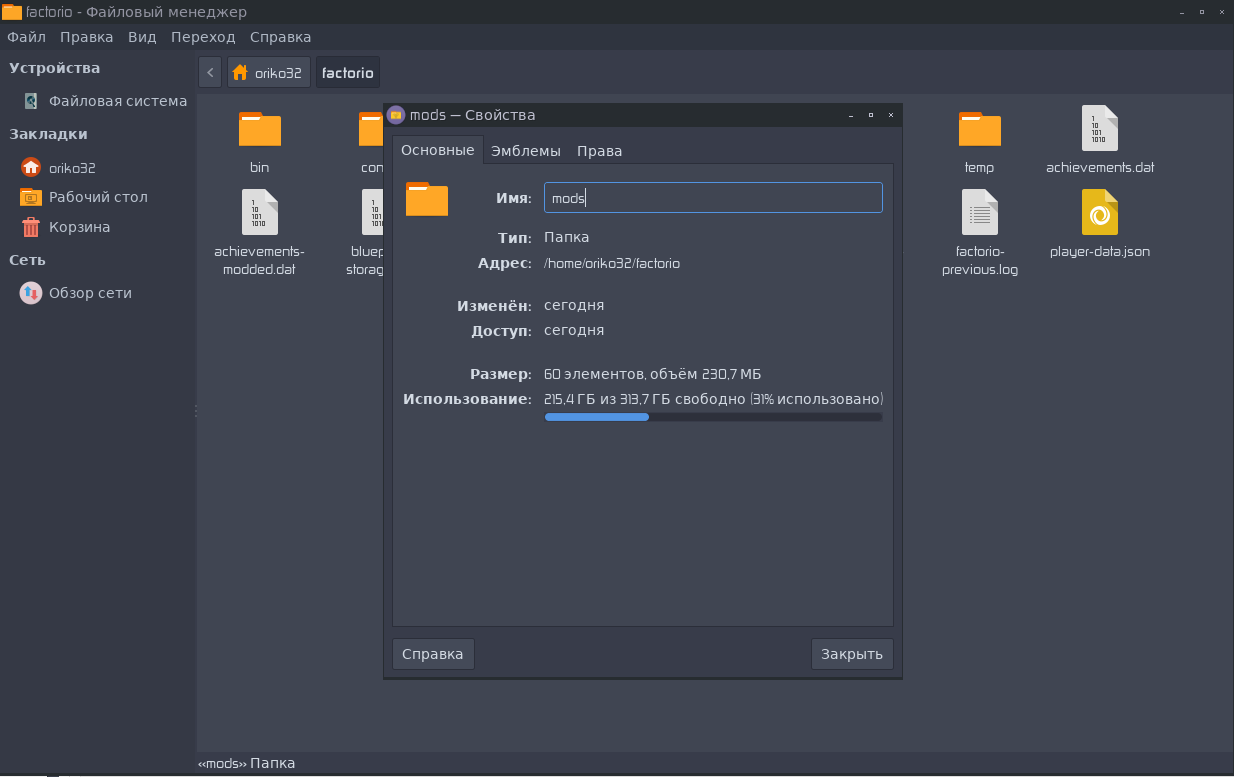The width and height of the screenshot is (1234, 777).
Task: Click the Корзина trash icon
Action: point(31,227)
